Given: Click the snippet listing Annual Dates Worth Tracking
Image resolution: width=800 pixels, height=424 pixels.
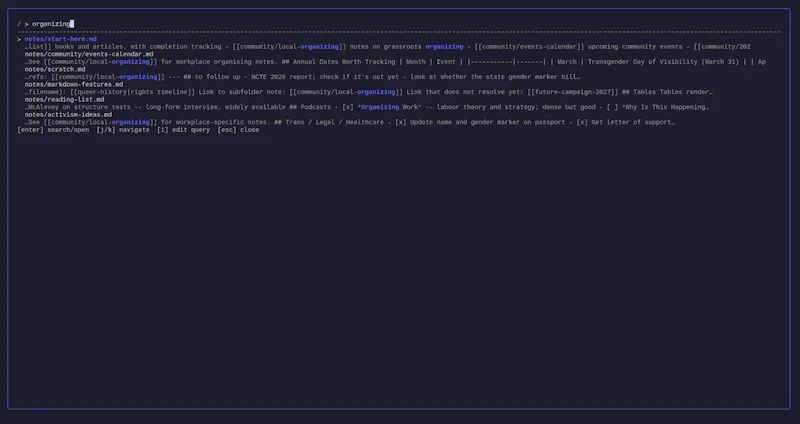Looking at the screenshot, I should [x=395, y=62].
